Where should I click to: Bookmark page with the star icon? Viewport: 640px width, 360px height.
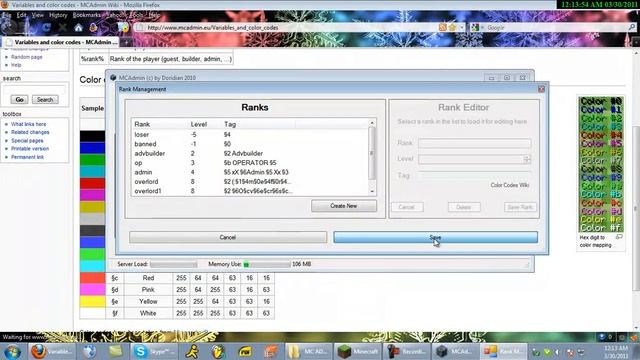(x=452, y=27)
